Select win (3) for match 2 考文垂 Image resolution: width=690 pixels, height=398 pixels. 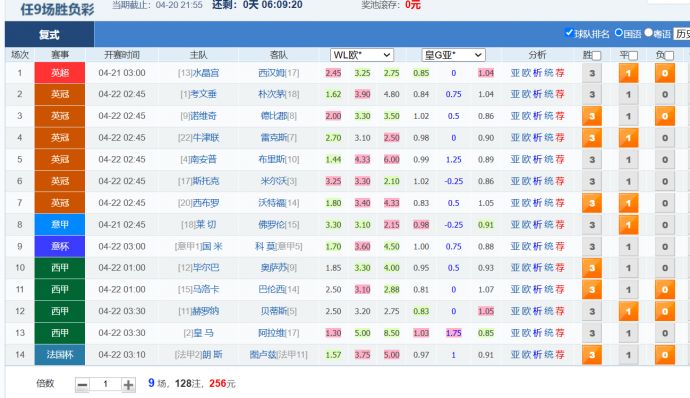coord(592,94)
